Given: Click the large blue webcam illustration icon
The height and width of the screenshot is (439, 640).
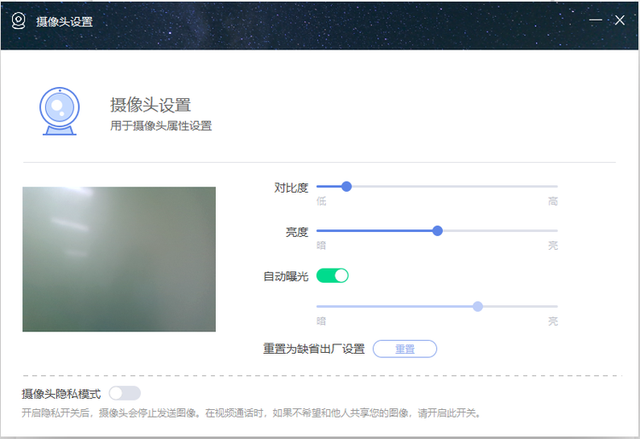Looking at the screenshot, I should [x=60, y=111].
